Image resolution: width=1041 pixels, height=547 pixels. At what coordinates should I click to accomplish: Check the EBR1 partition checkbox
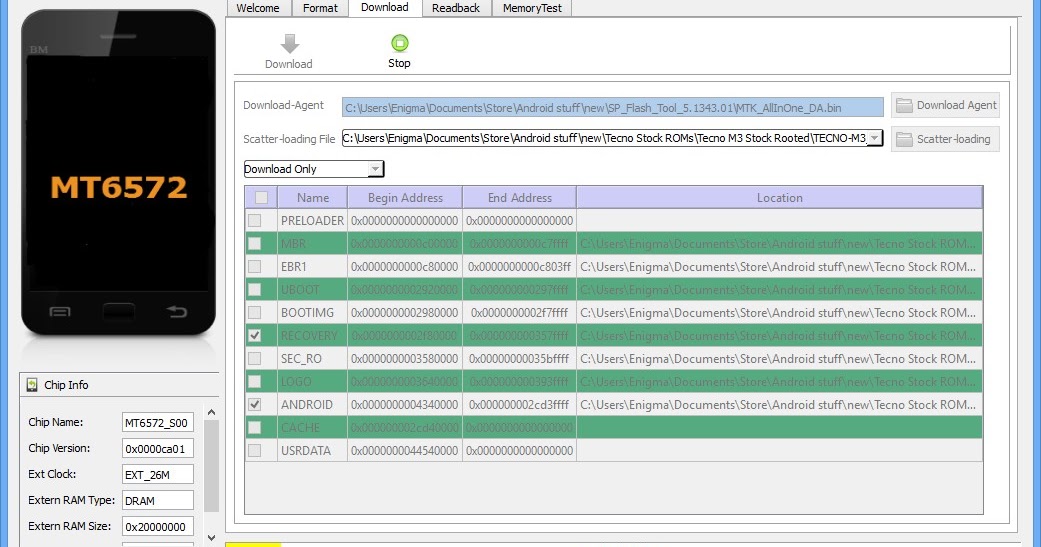(x=254, y=266)
